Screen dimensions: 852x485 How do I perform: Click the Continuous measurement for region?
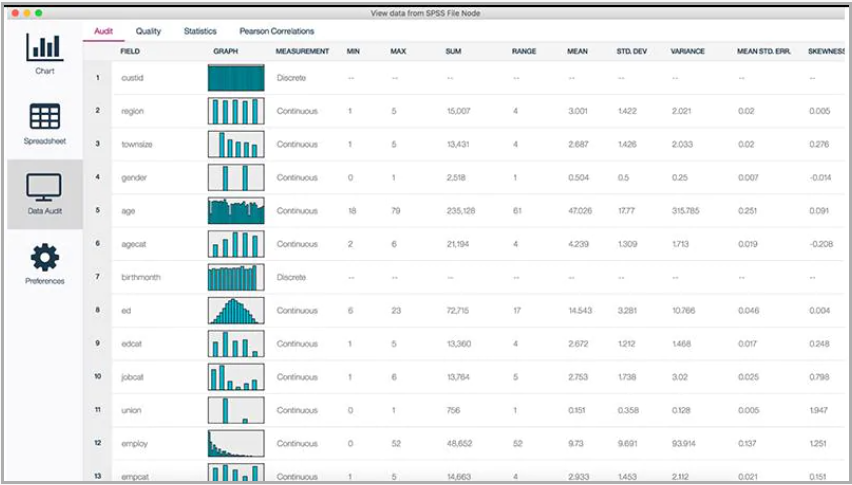click(297, 111)
